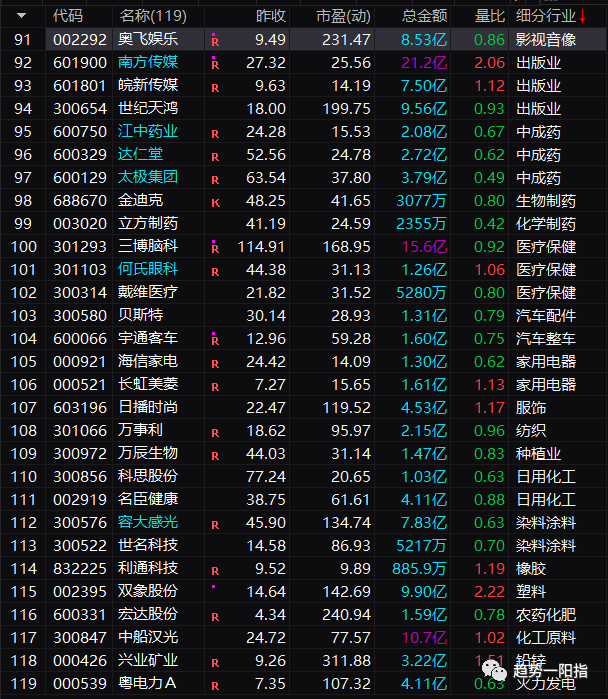Screen dimensions: 608x699
Task: Select stock name 世名科技
Action: 148,545
